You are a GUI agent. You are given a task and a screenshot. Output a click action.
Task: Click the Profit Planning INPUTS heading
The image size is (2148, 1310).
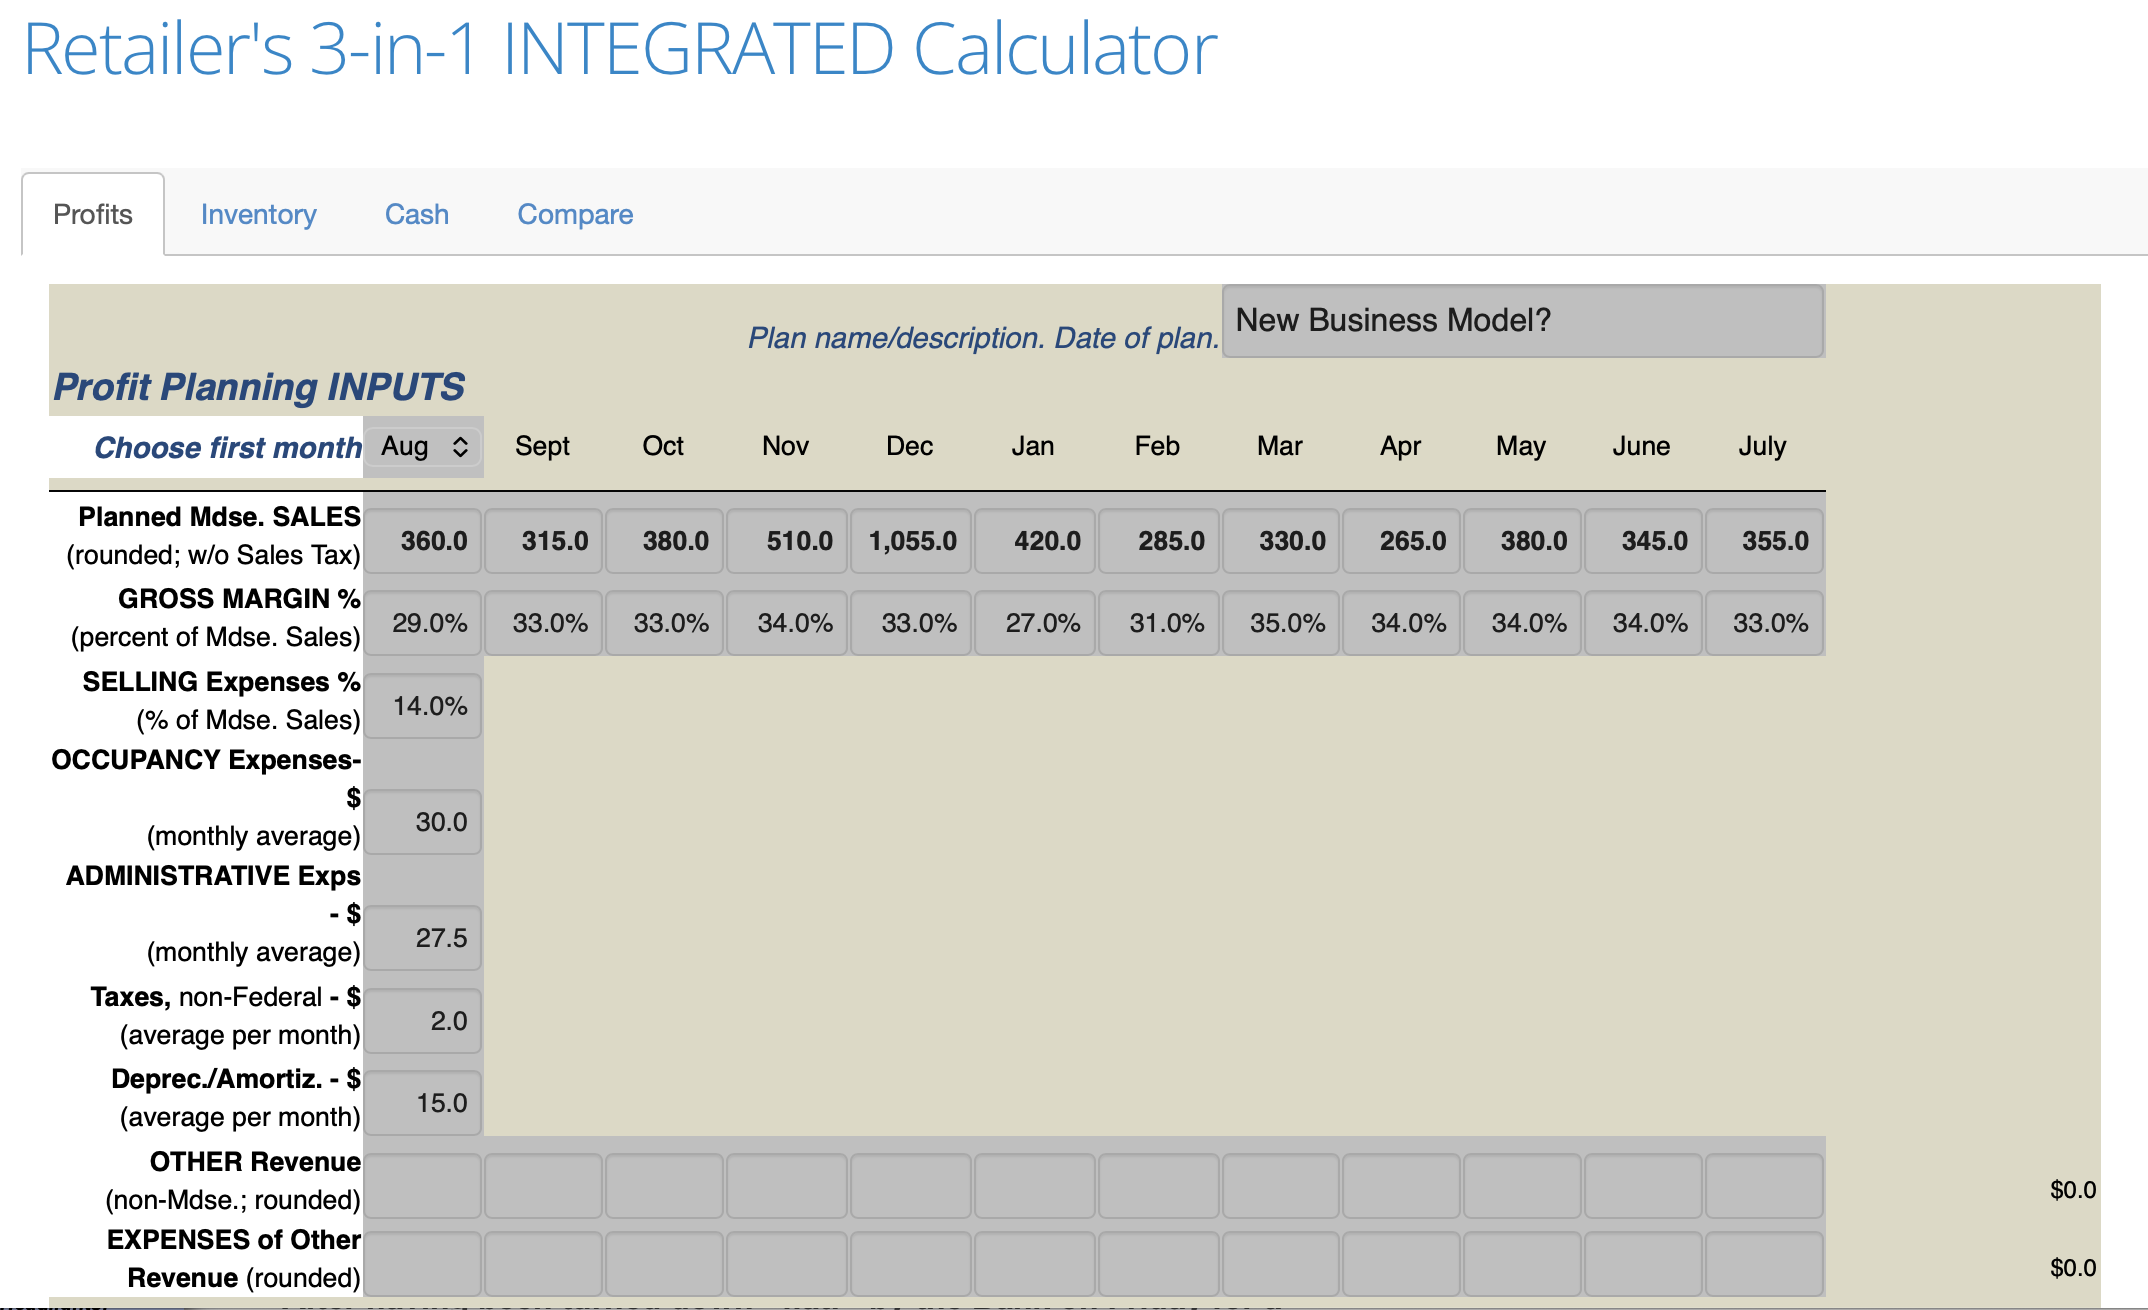259,387
